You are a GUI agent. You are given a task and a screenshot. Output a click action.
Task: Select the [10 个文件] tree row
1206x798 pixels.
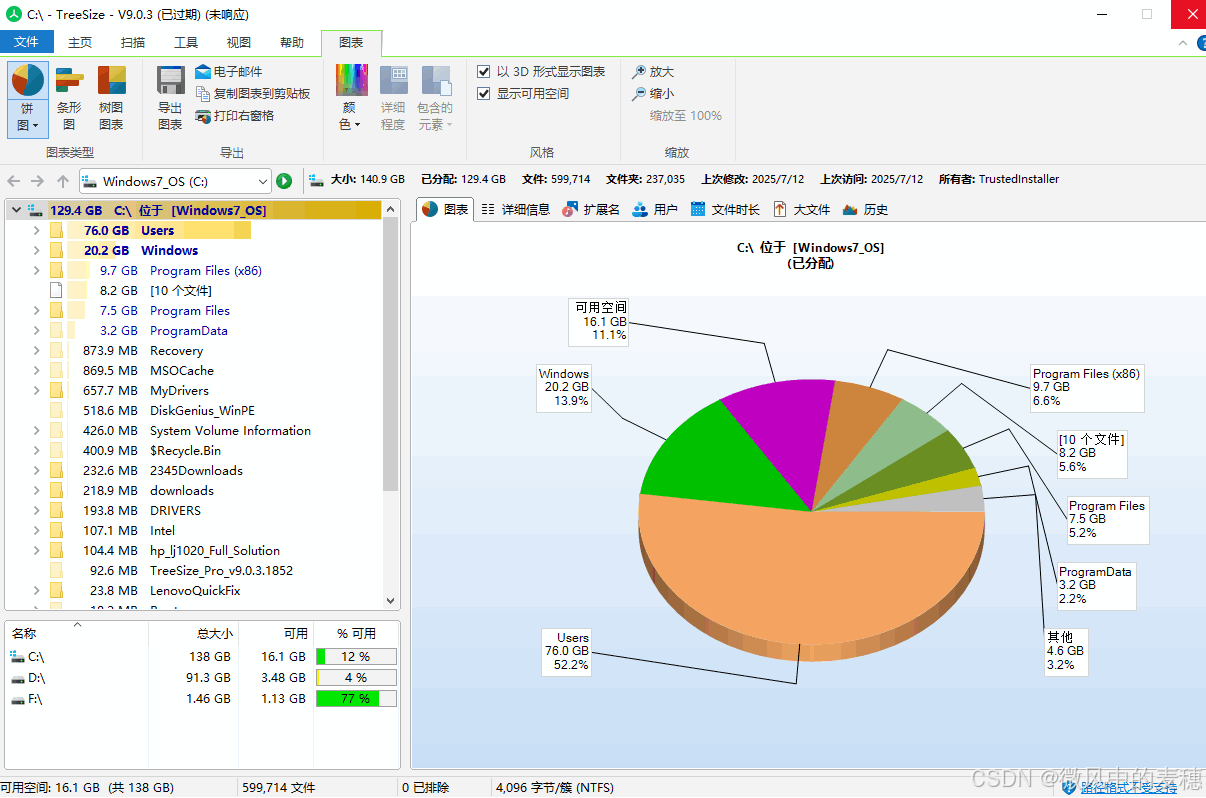[x=193, y=291]
